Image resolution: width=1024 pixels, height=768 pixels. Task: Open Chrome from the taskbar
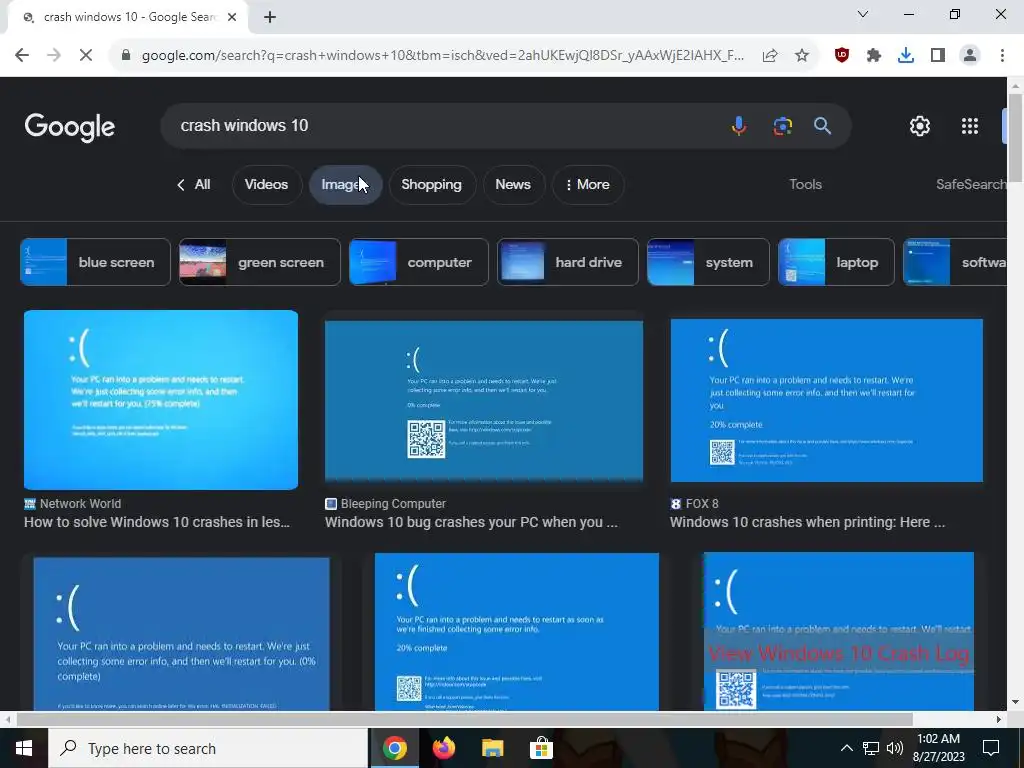(x=394, y=748)
